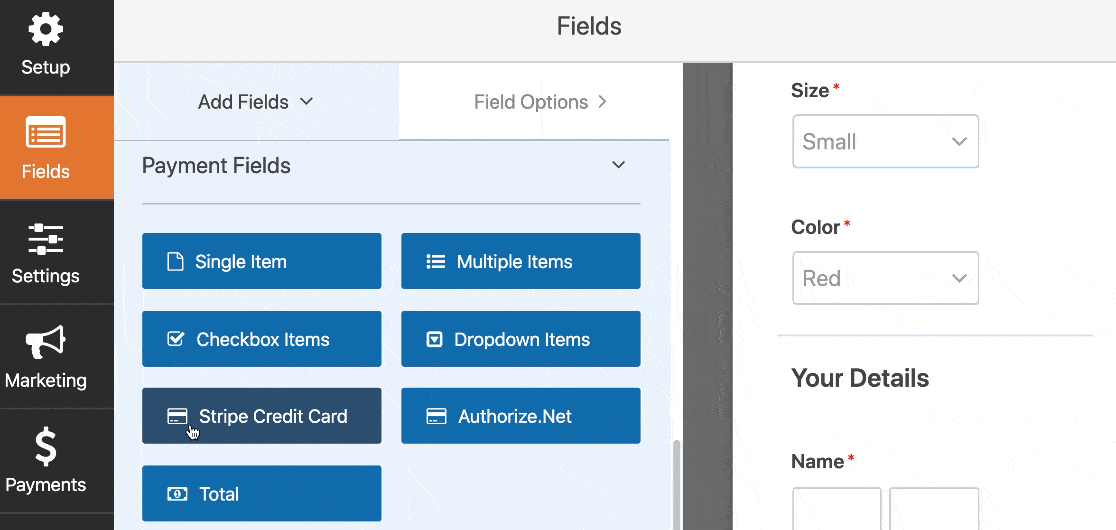
Task: Open Payments dollar sign icon
Action: tap(46, 447)
